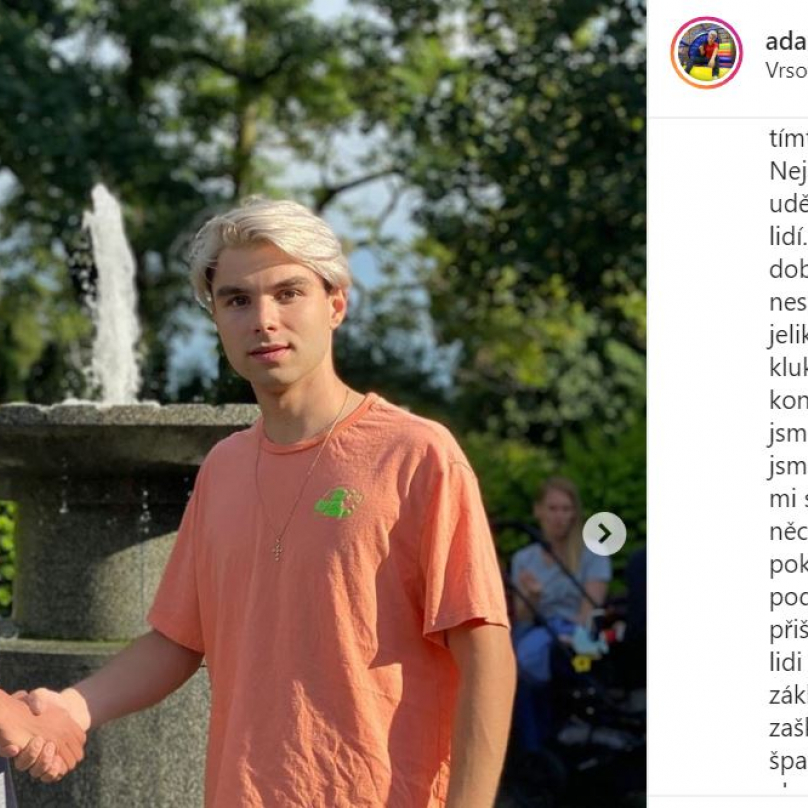808x808 pixels.
Task: Click the caption line beginning with "zaš"
Action: [788, 729]
